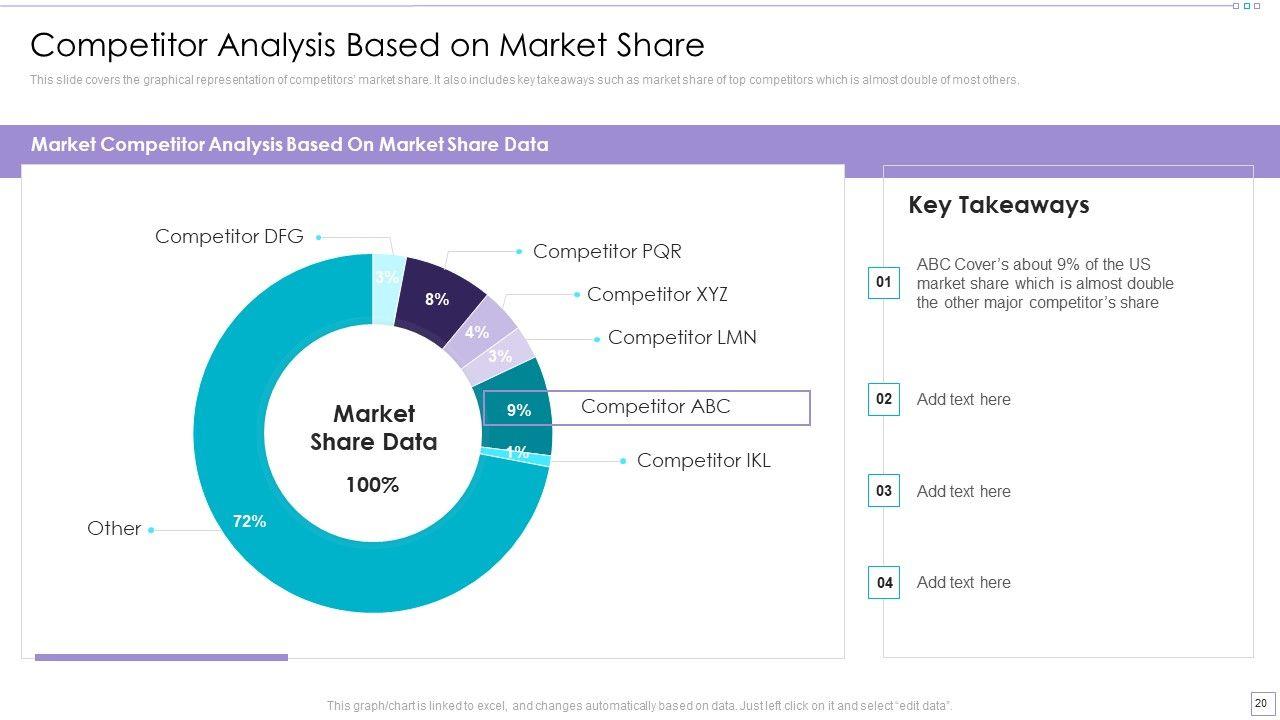The height and width of the screenshot is (720, 1280).
Task: Select the Key Takeaways heading
Action: [998, 205]
